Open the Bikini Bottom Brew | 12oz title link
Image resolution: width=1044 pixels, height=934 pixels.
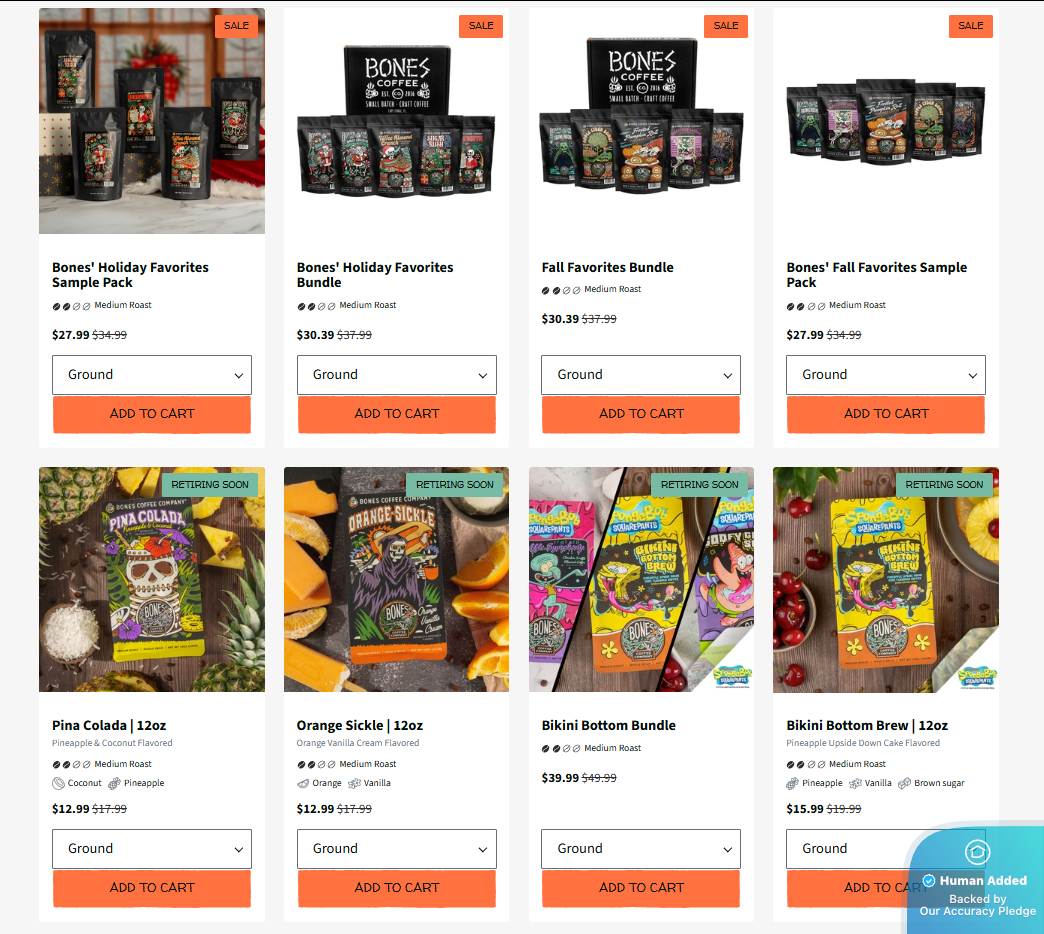[x=867, y=726]
